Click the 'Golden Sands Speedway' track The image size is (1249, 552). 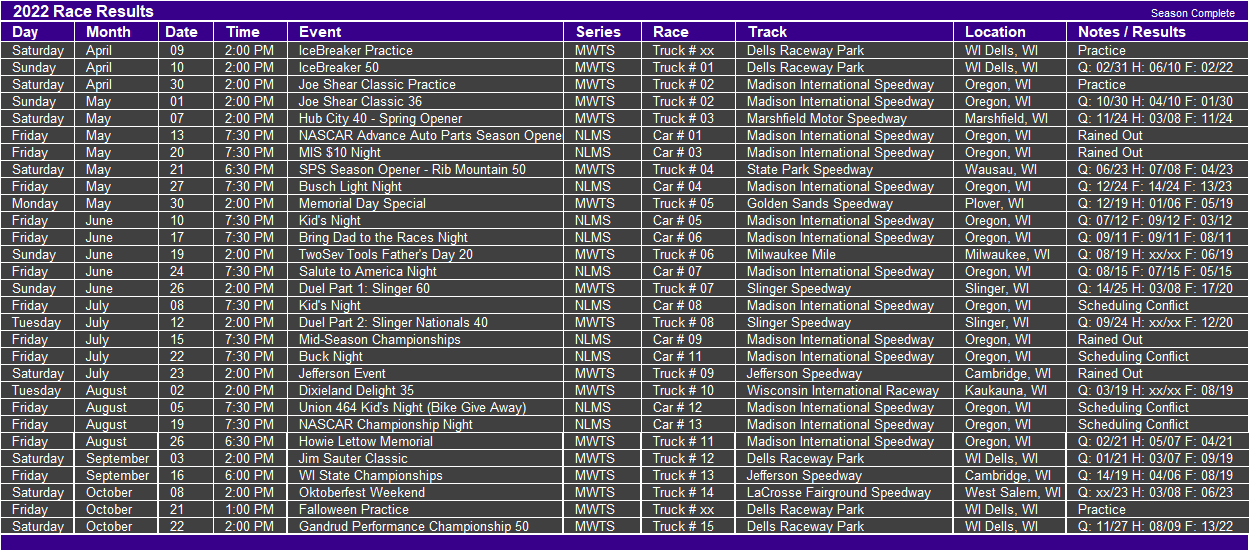(x=820, y=203)
